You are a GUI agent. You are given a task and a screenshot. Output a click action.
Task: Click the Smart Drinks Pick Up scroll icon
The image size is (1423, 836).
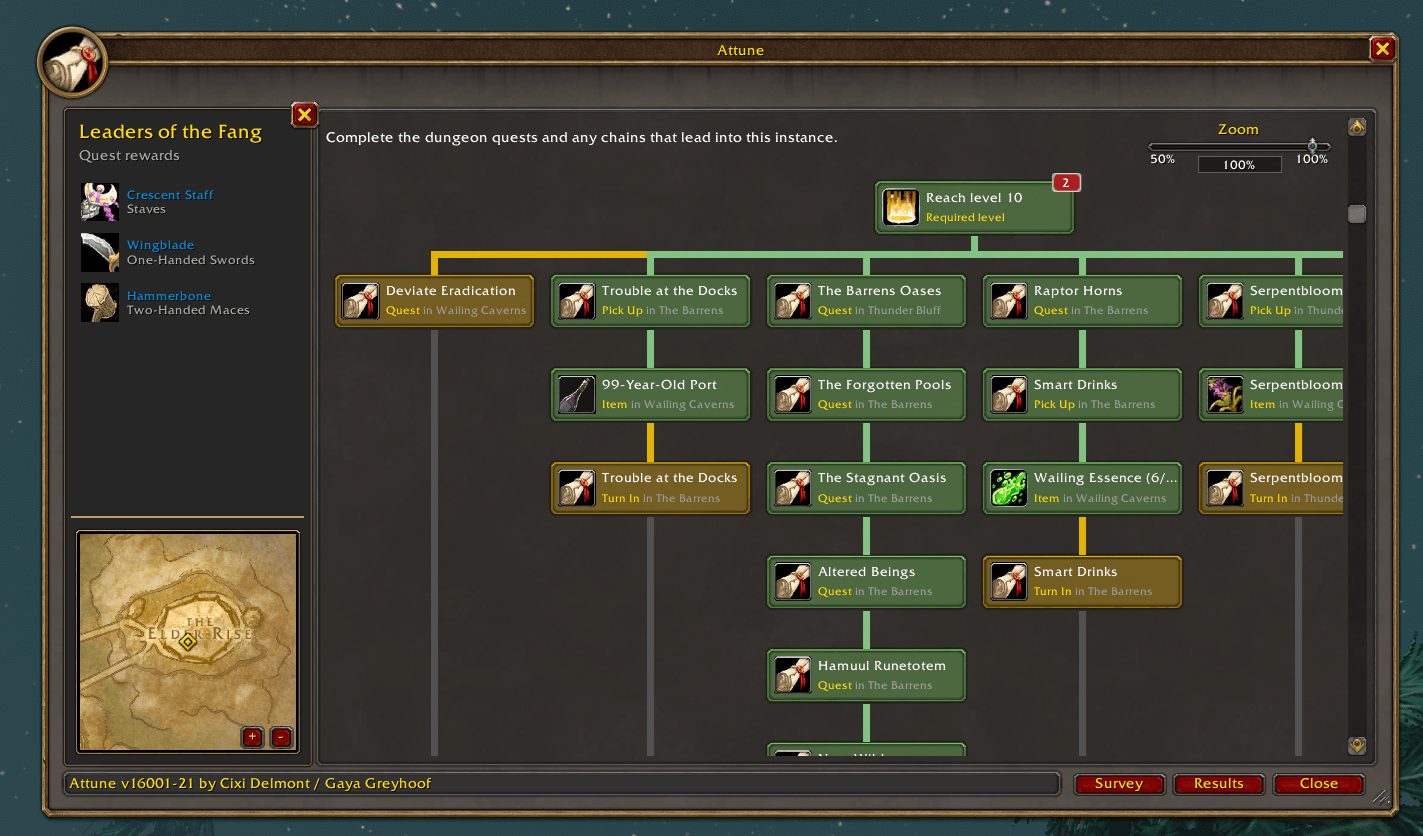coord(1009,395)
